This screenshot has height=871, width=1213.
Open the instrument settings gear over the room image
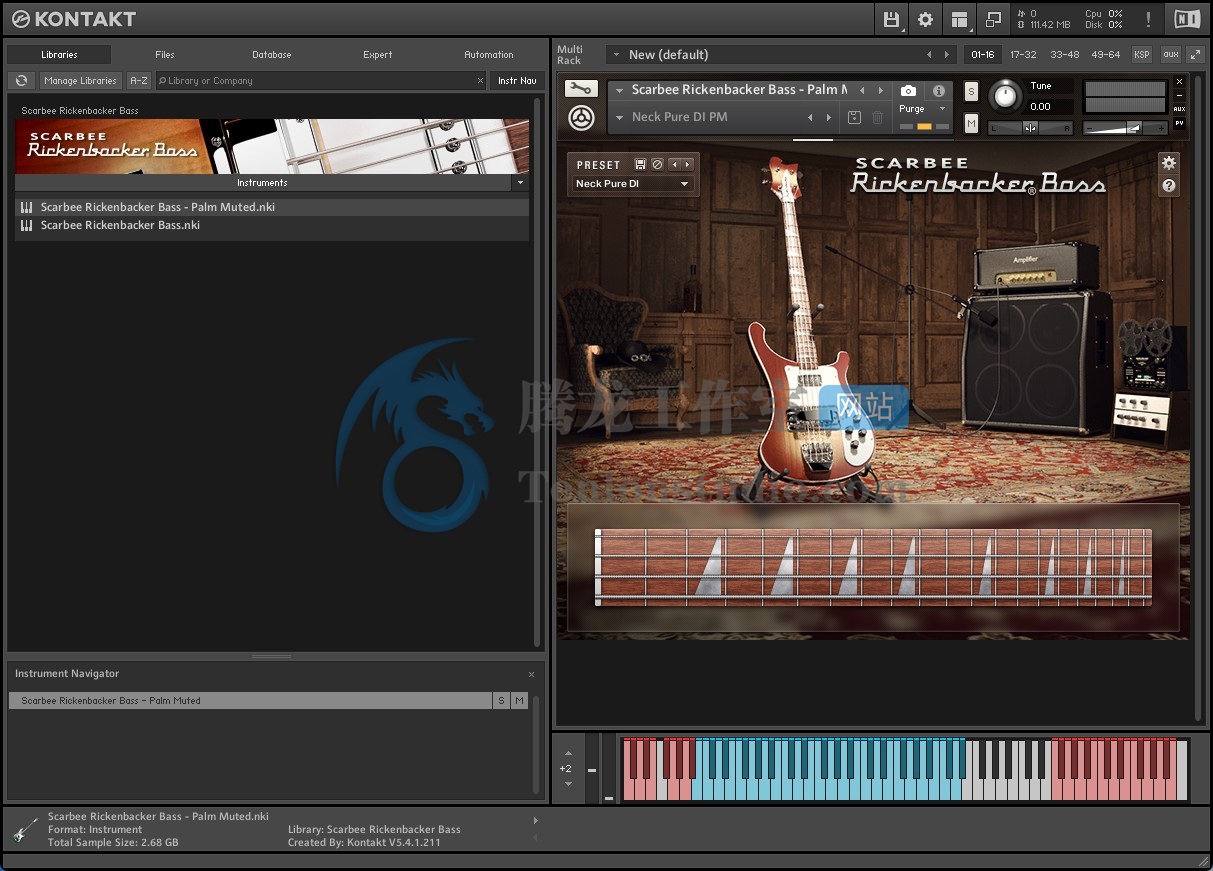1168,163
